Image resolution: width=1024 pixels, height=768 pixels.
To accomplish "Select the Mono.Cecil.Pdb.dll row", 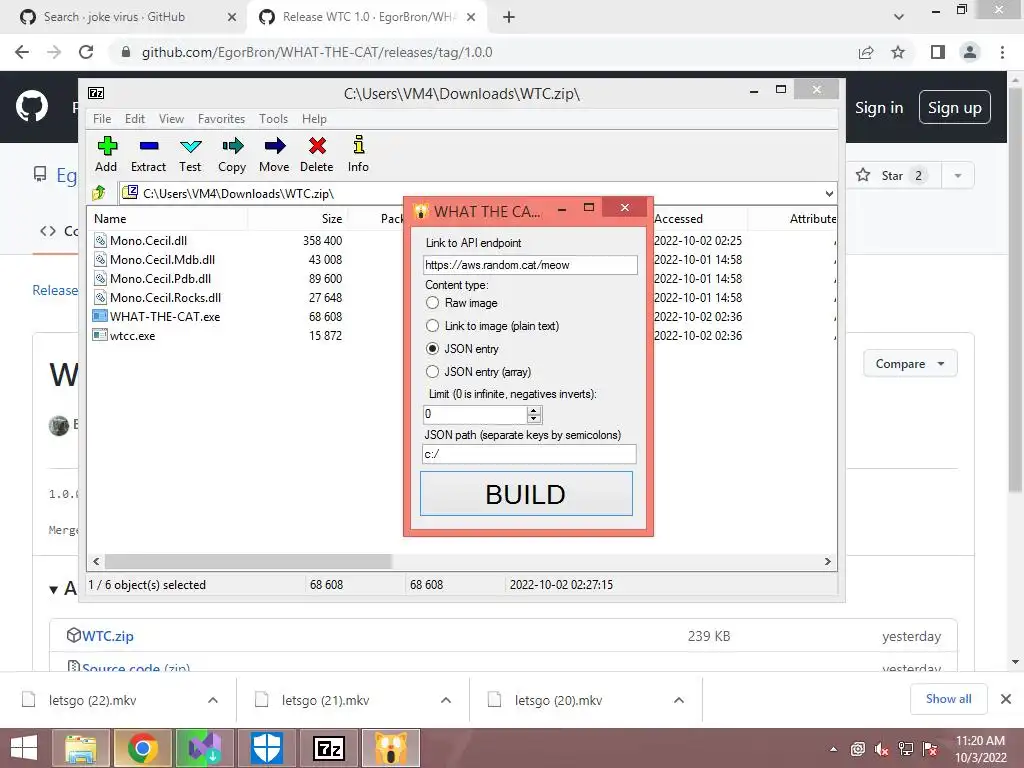I will pyautogui.click(x=161, y=278).
